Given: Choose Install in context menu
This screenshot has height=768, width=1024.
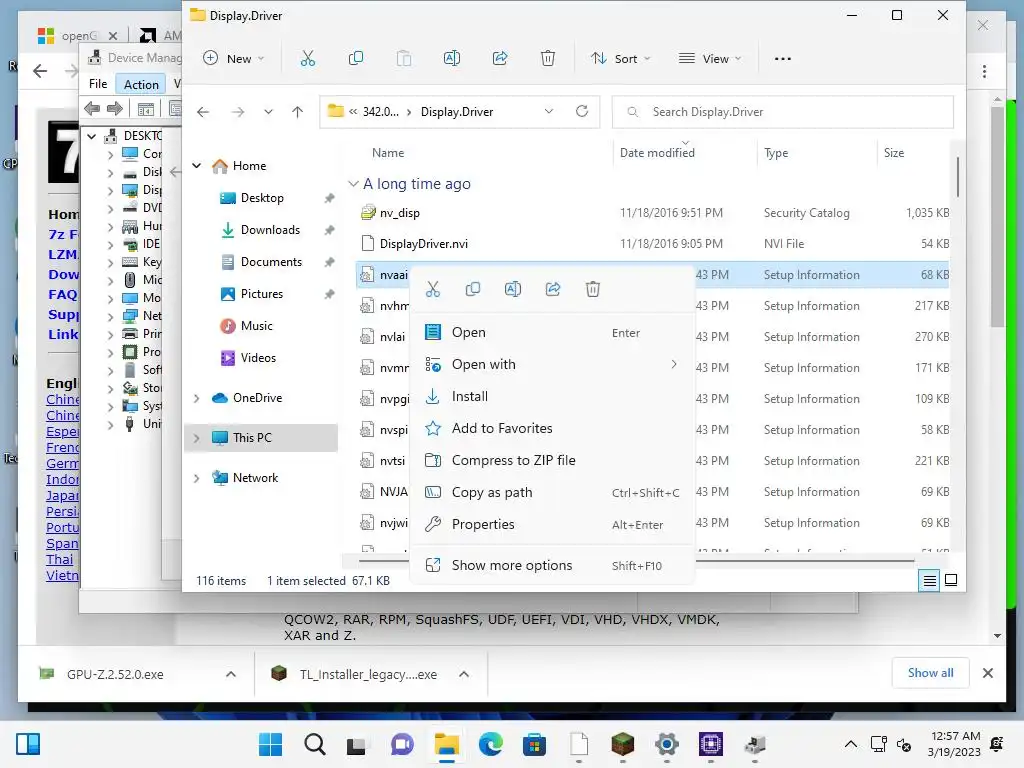Looking at the screenshot, I should [x=552, y=396].
